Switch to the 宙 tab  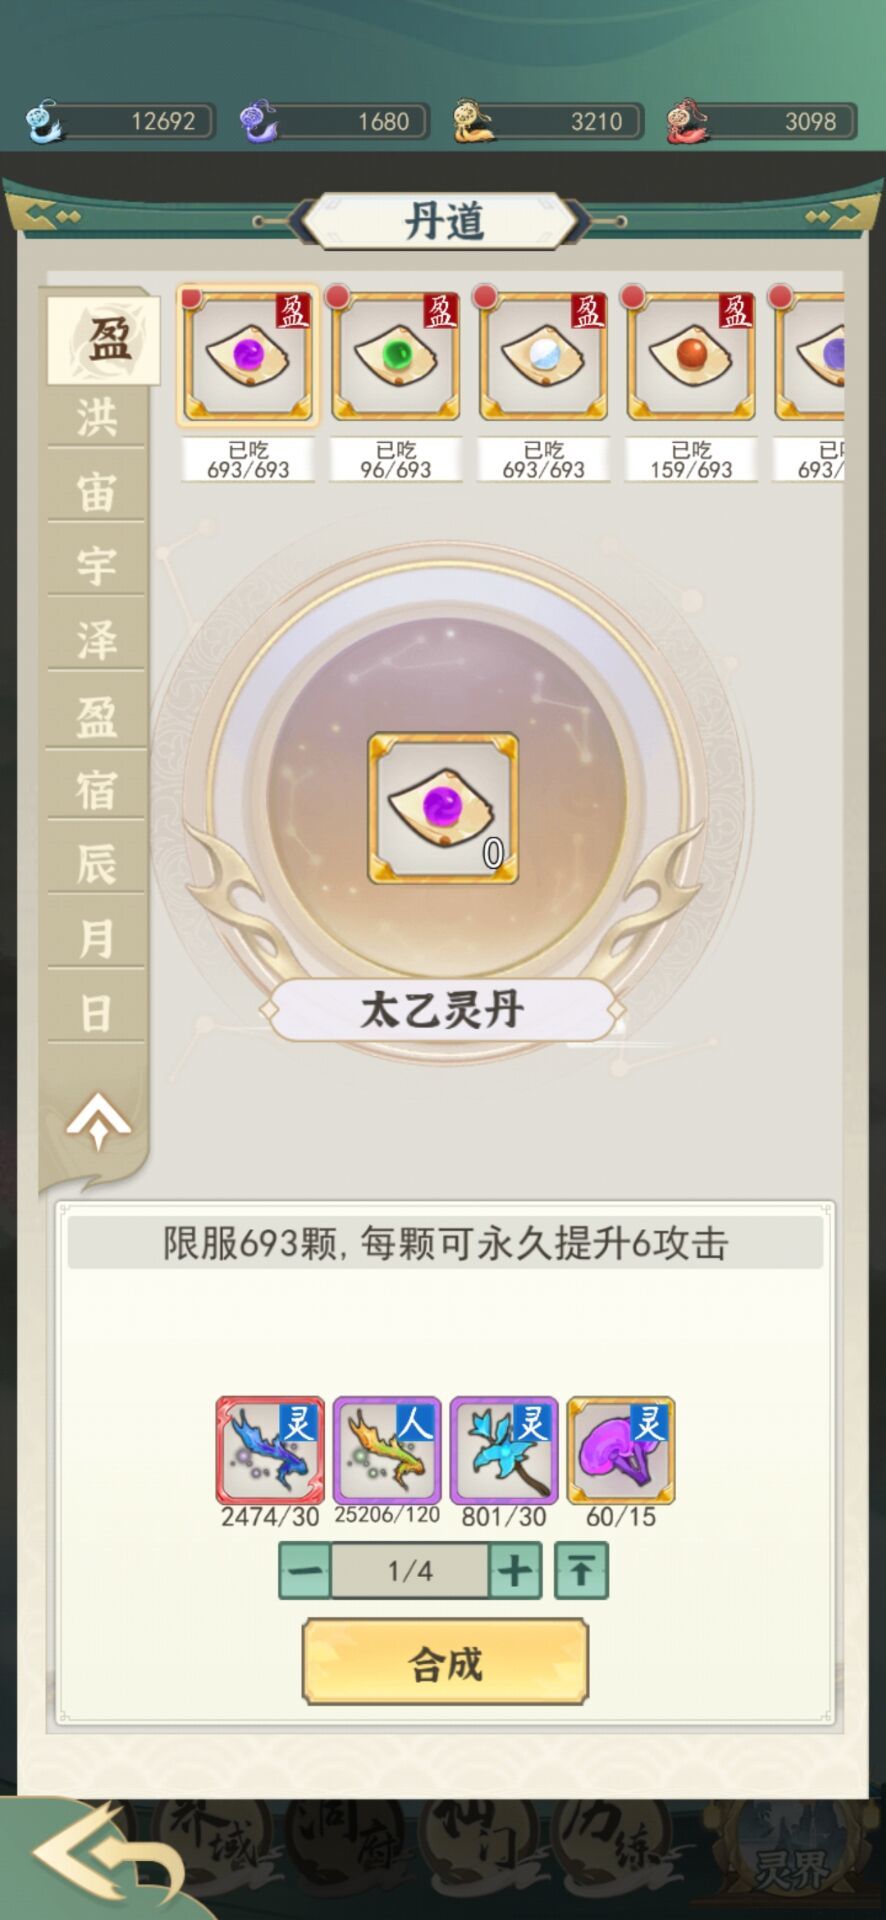tap(97, 492)
